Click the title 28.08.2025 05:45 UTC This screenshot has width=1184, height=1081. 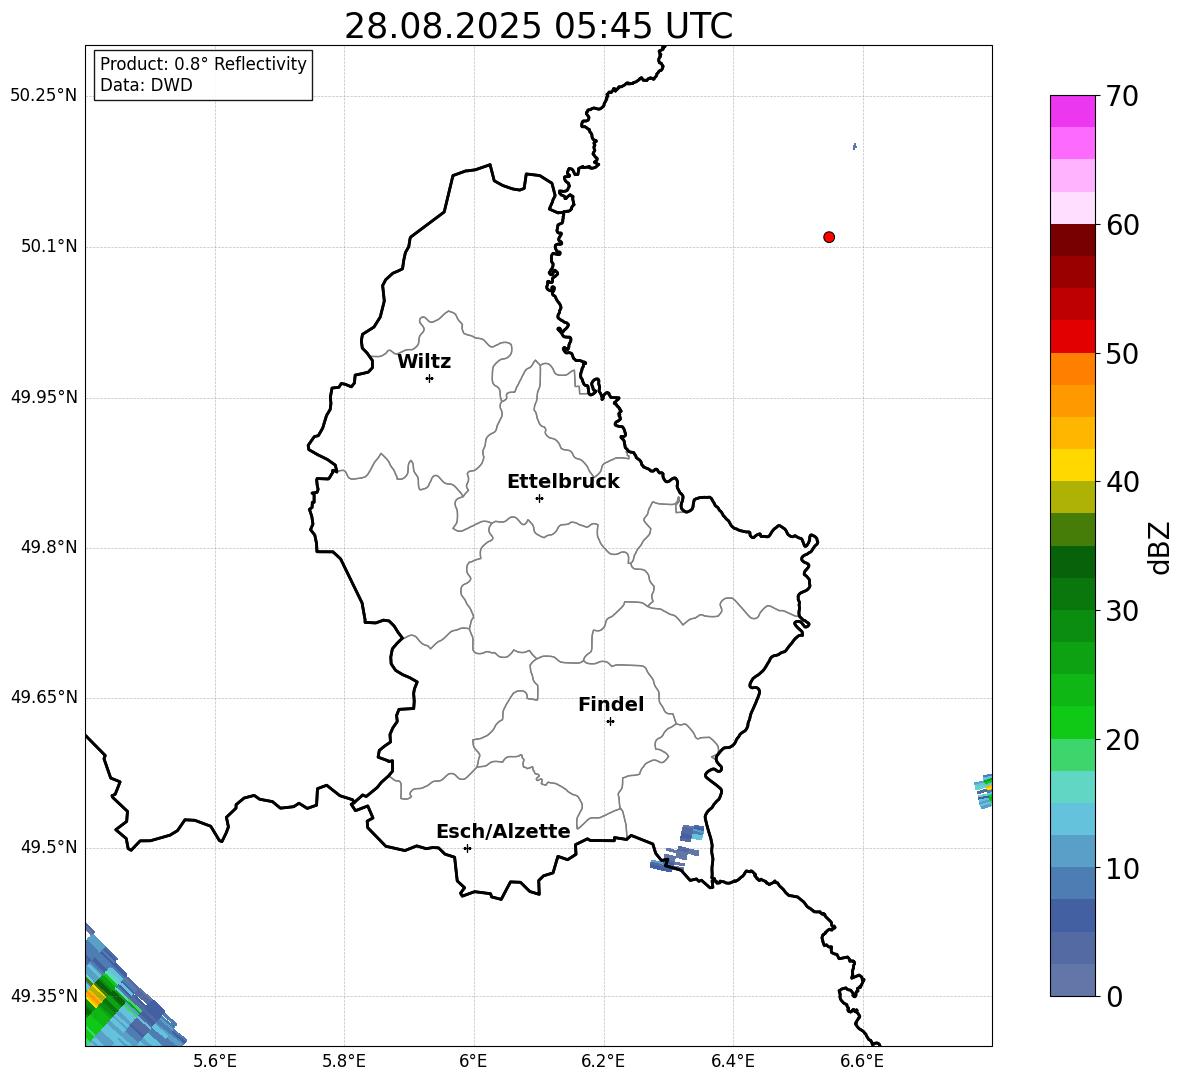point(538,26)
